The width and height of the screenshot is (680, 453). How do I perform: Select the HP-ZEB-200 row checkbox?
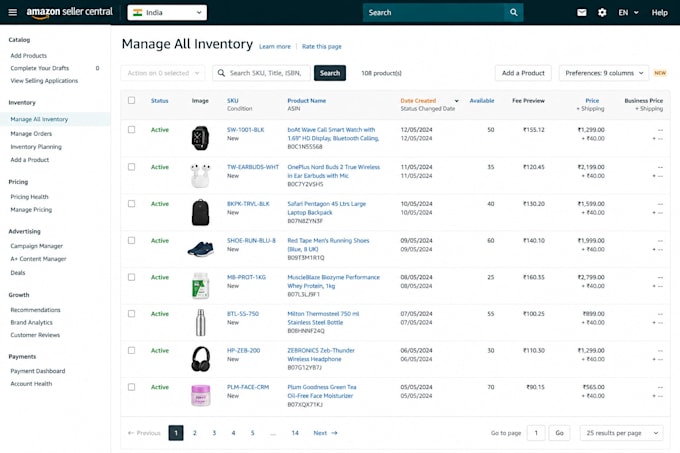(x=131, y=350)
